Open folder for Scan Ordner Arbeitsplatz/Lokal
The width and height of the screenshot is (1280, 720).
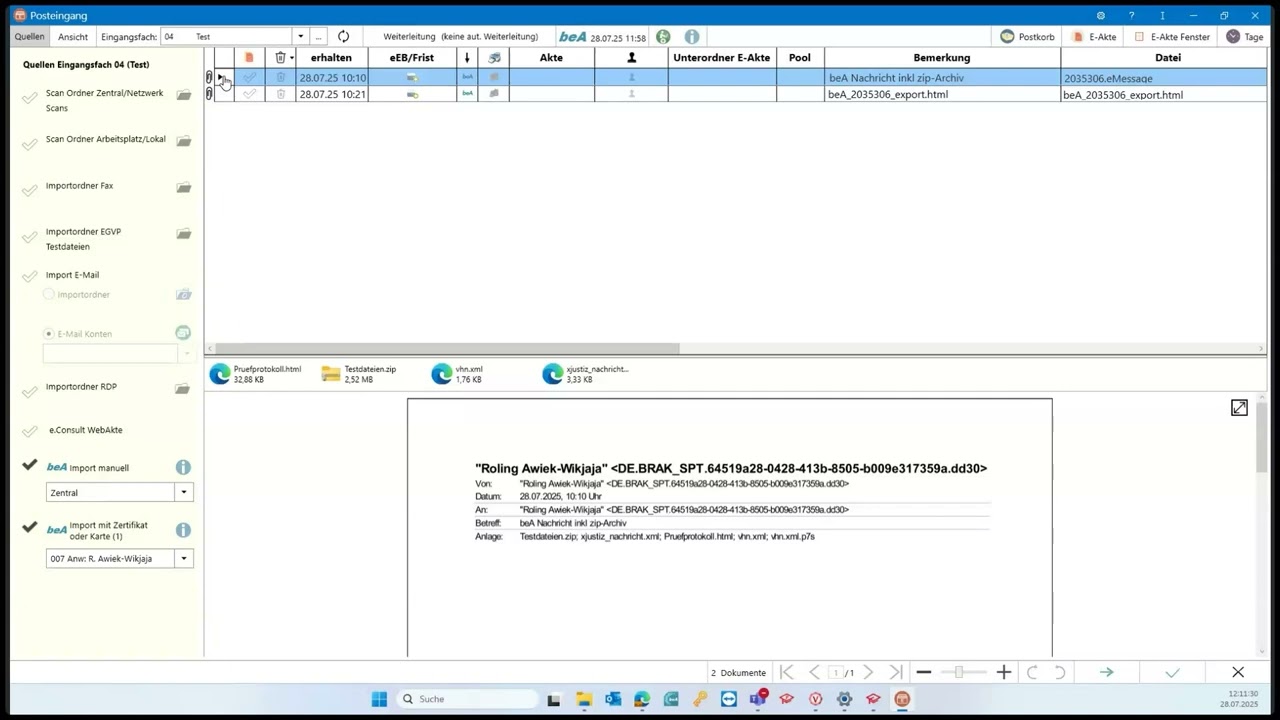pos(184,141)
